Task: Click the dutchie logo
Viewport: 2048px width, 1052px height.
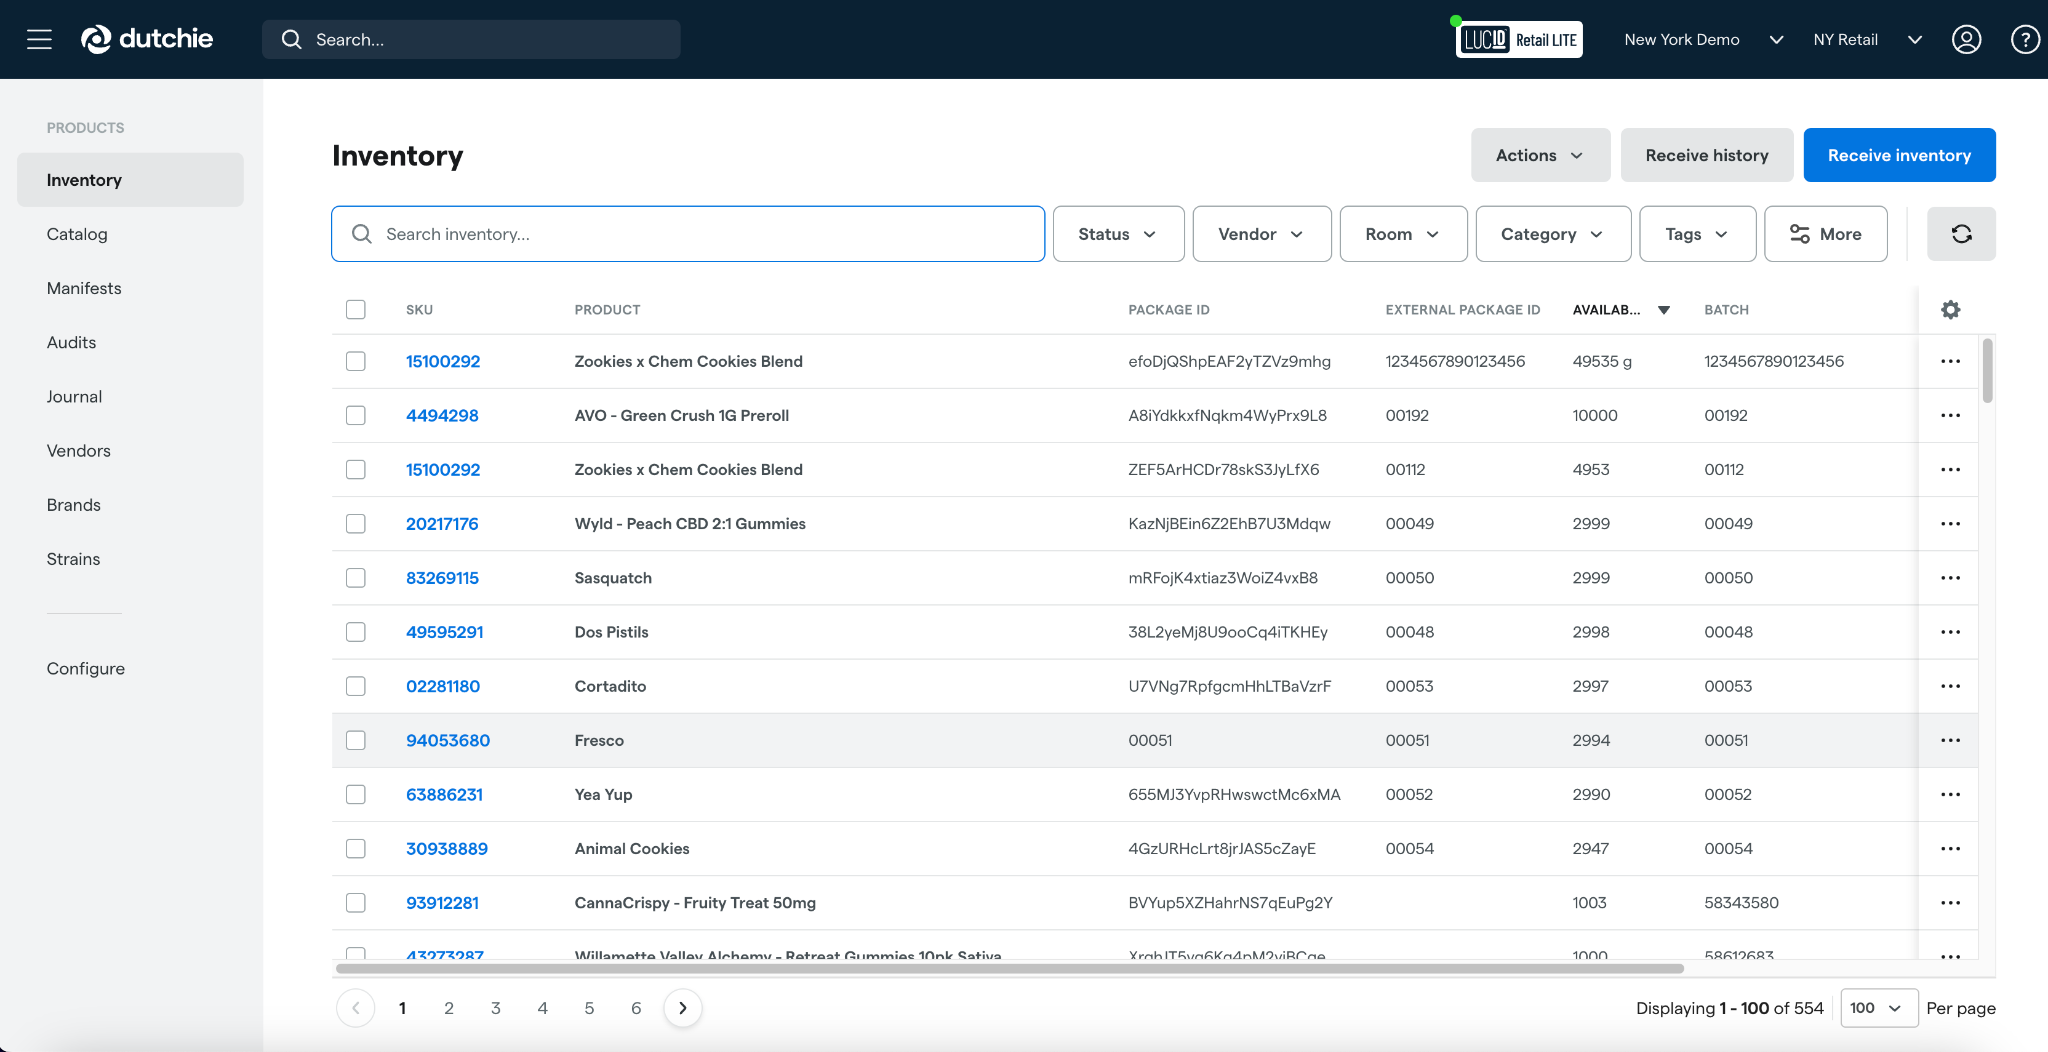Action: [146, 39]
